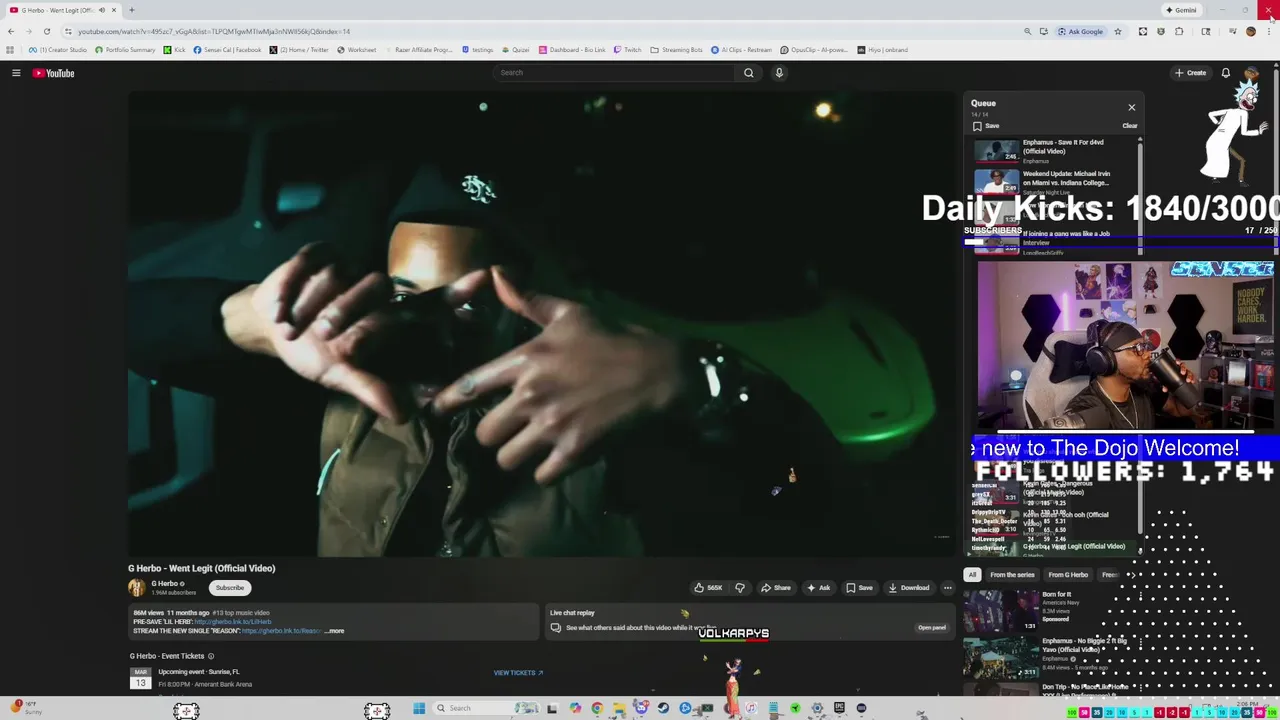Mute the G Herbo browser tab
Viewport: 1280px width, 720px height.
point(101,10)
